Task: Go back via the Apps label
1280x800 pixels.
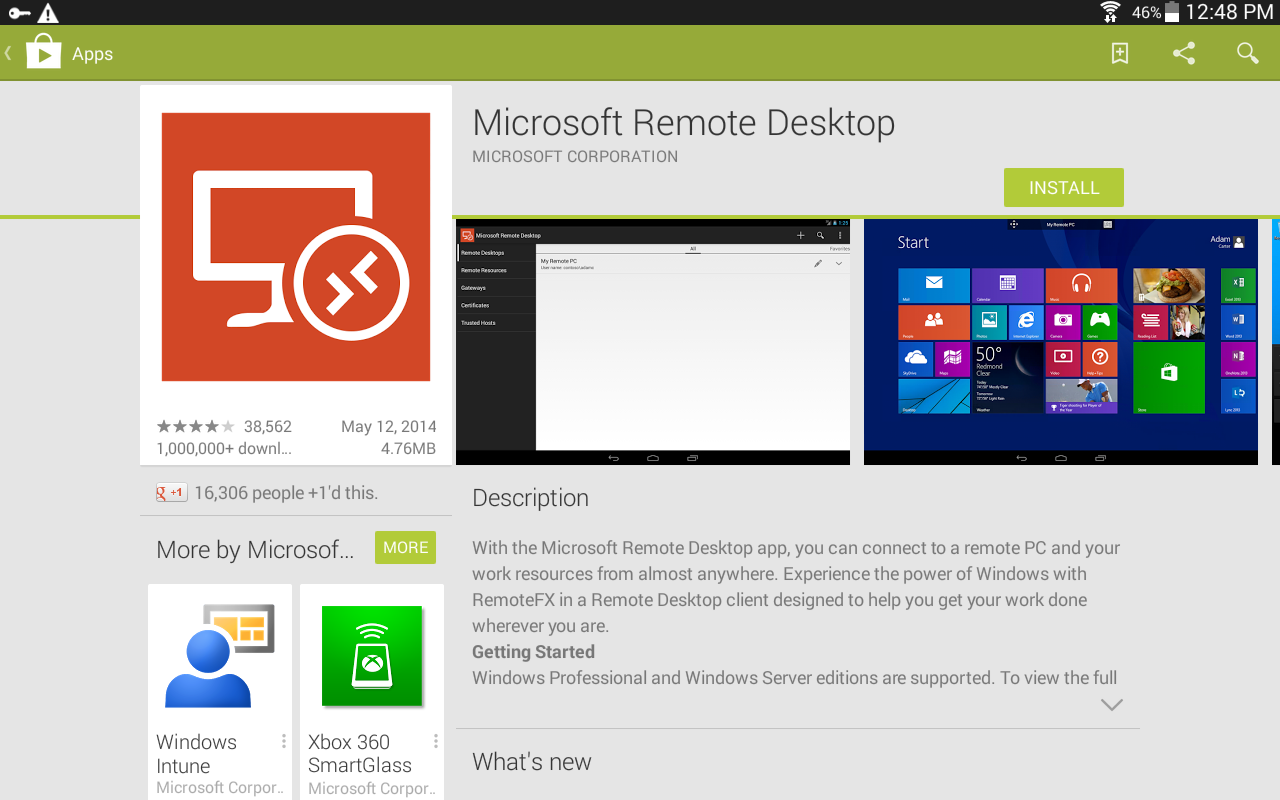Action: [92, 54]
